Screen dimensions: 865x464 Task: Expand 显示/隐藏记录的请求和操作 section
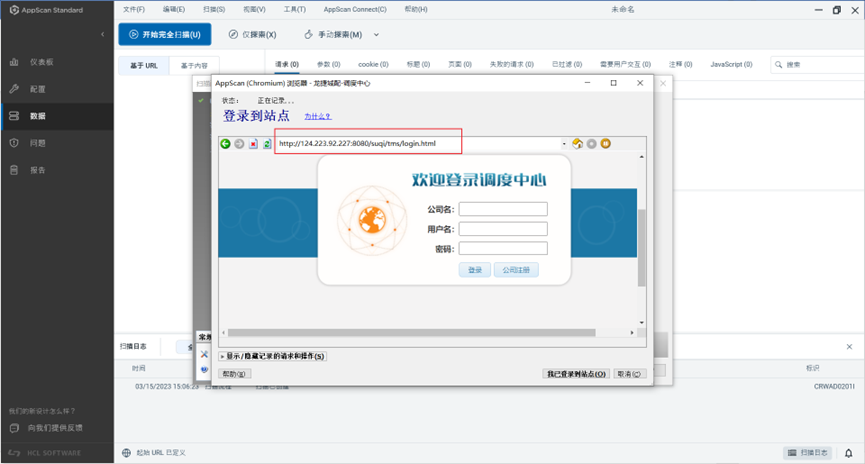(273, 356)
